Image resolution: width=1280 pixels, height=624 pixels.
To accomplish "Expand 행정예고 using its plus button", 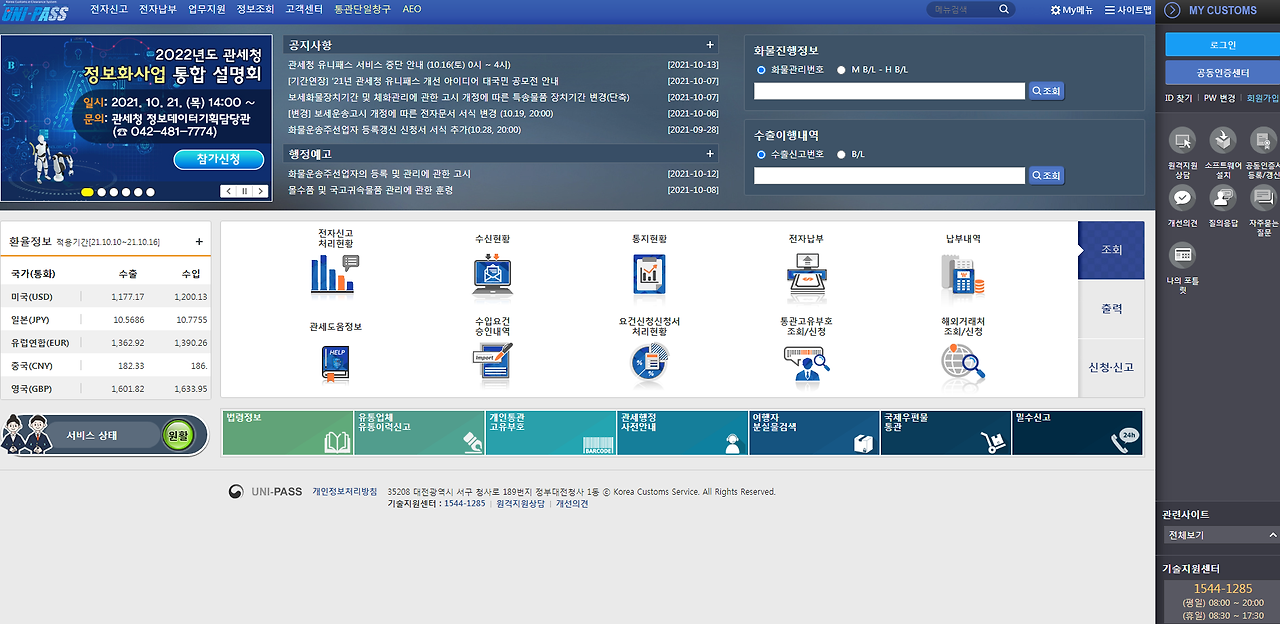I will click(x=710, y=153).
